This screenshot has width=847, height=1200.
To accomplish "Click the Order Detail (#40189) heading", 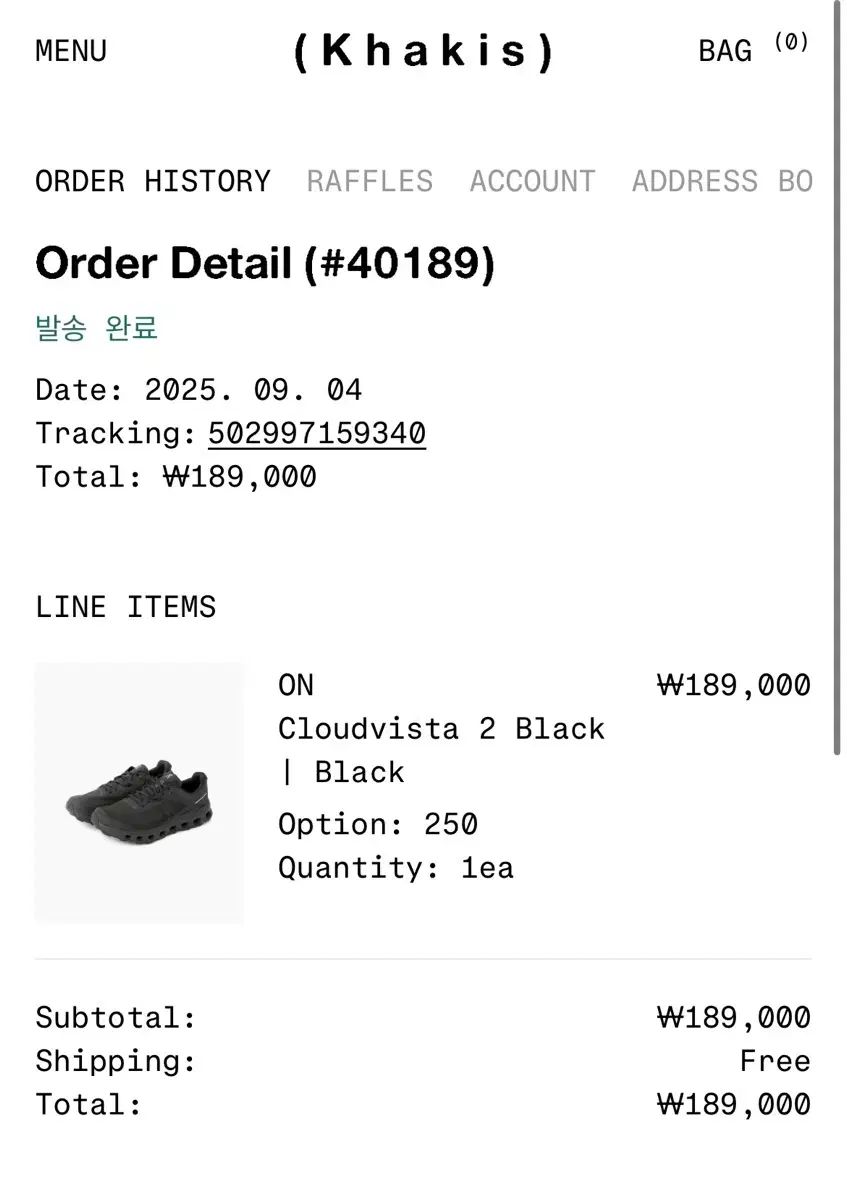I will coord(265,264).
